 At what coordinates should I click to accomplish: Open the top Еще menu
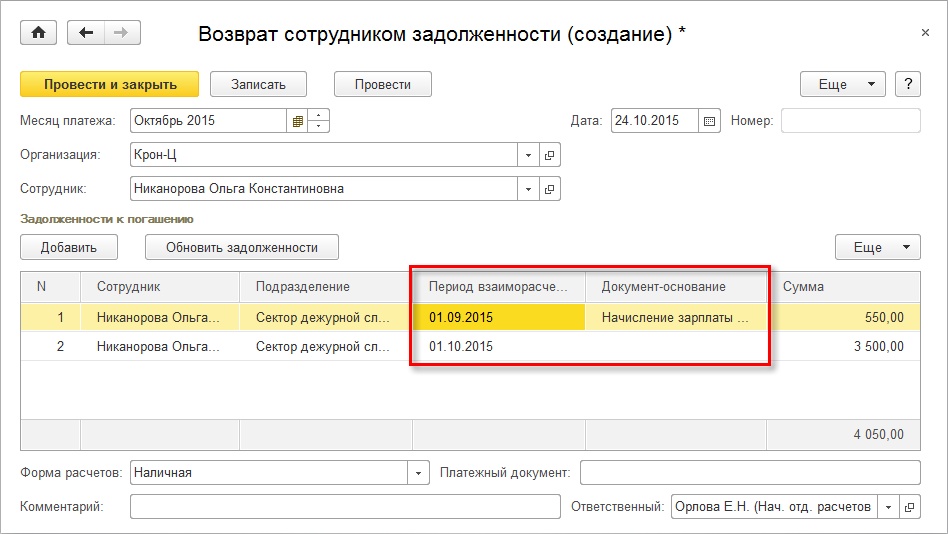(x=843, y=85)
